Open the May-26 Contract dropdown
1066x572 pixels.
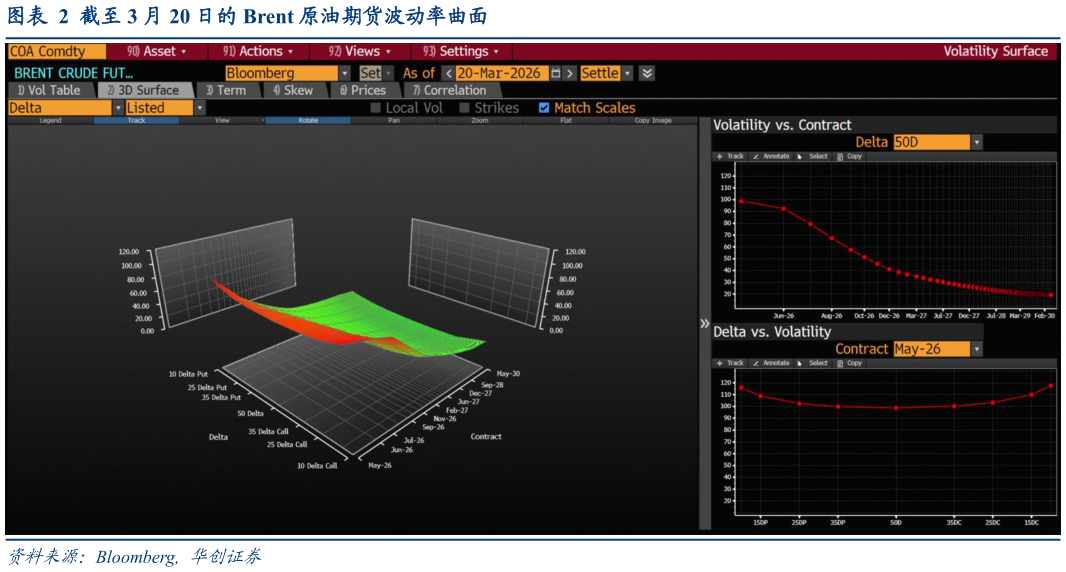[x=977, y=349]
